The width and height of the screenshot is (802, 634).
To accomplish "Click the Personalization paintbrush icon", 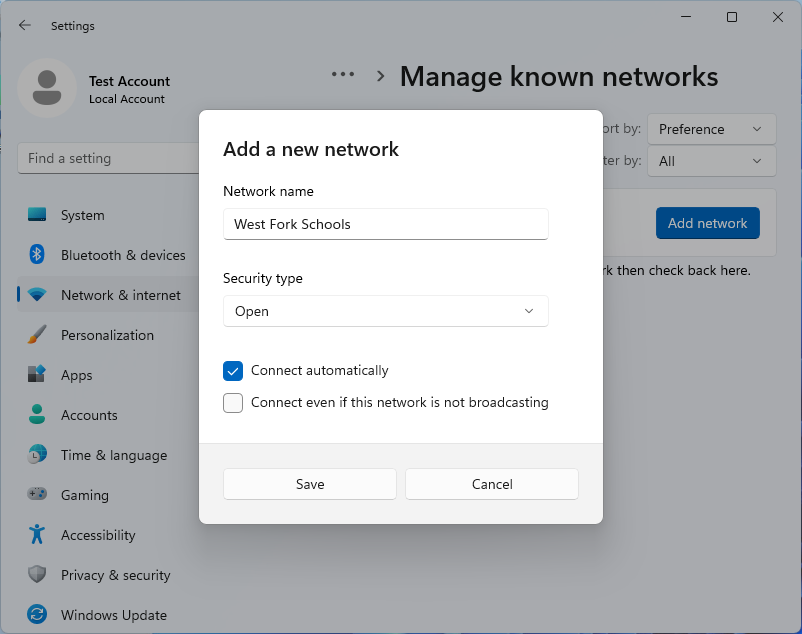I will pos(37,334).
